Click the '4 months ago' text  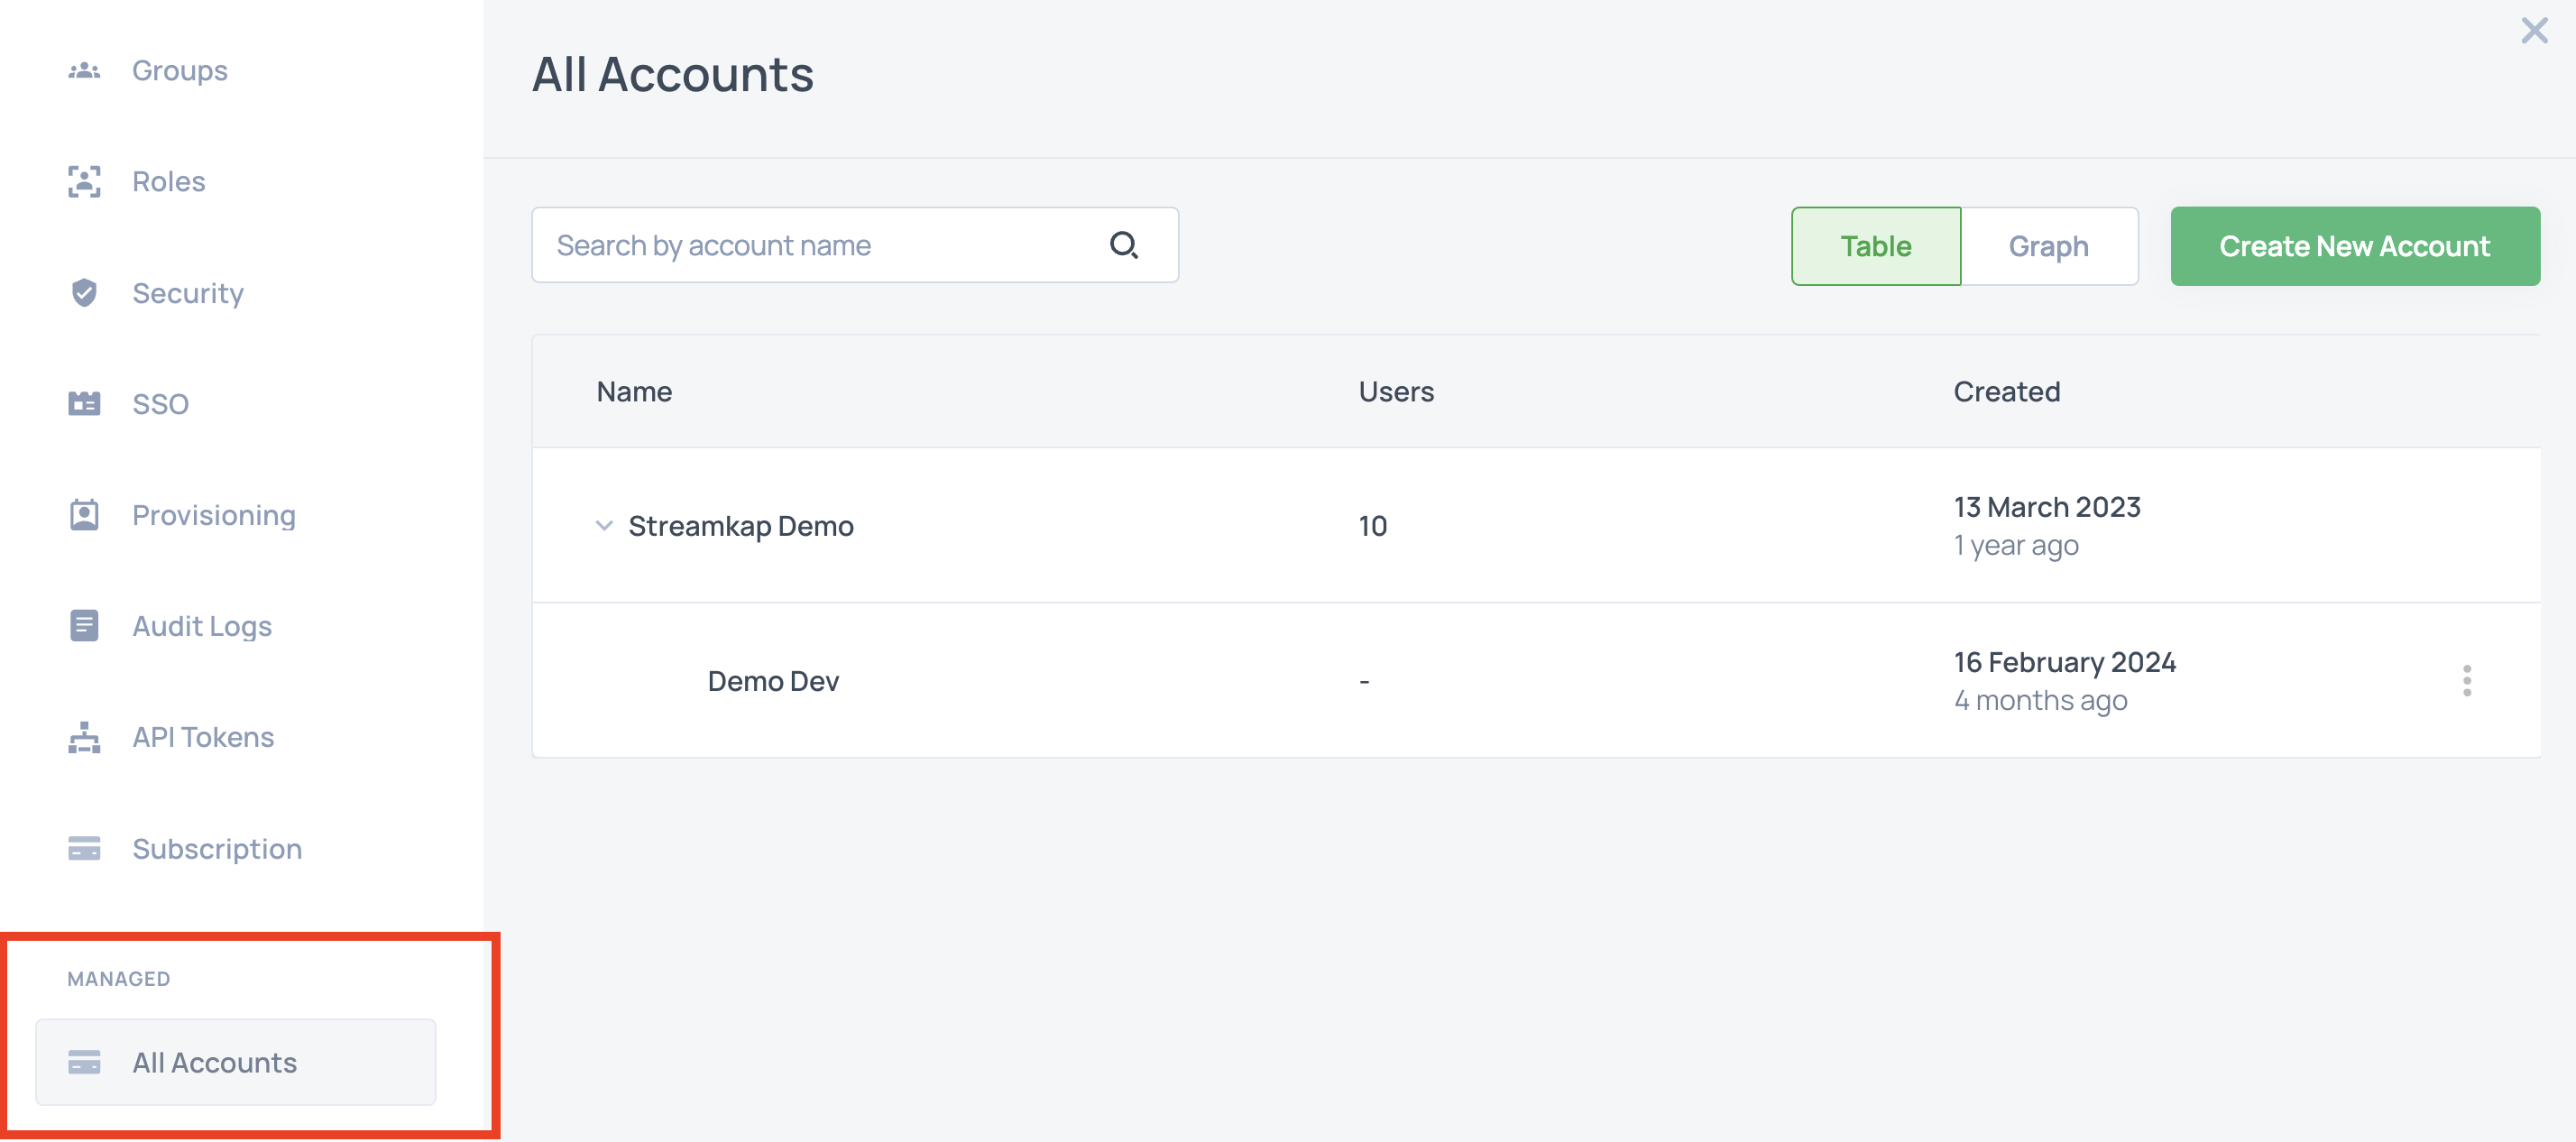pyautogui.click(x=2040, y=700)
